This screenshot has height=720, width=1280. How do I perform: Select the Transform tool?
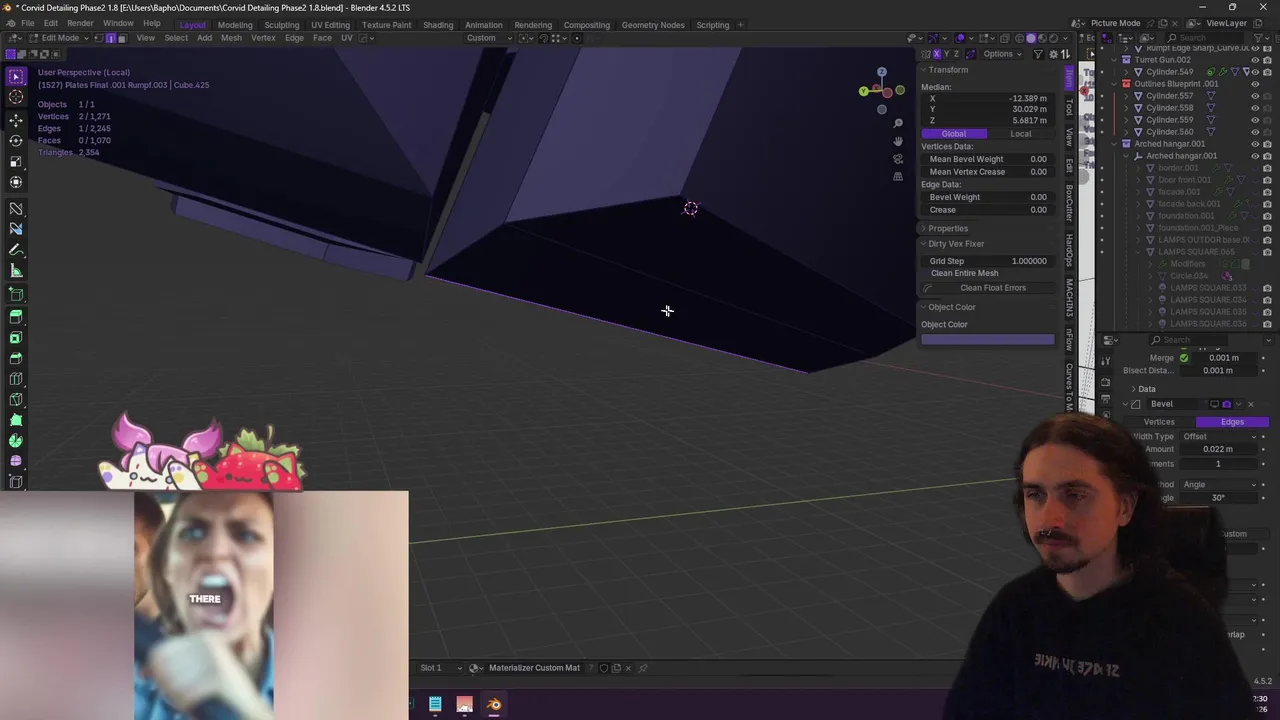click(16, 183)
